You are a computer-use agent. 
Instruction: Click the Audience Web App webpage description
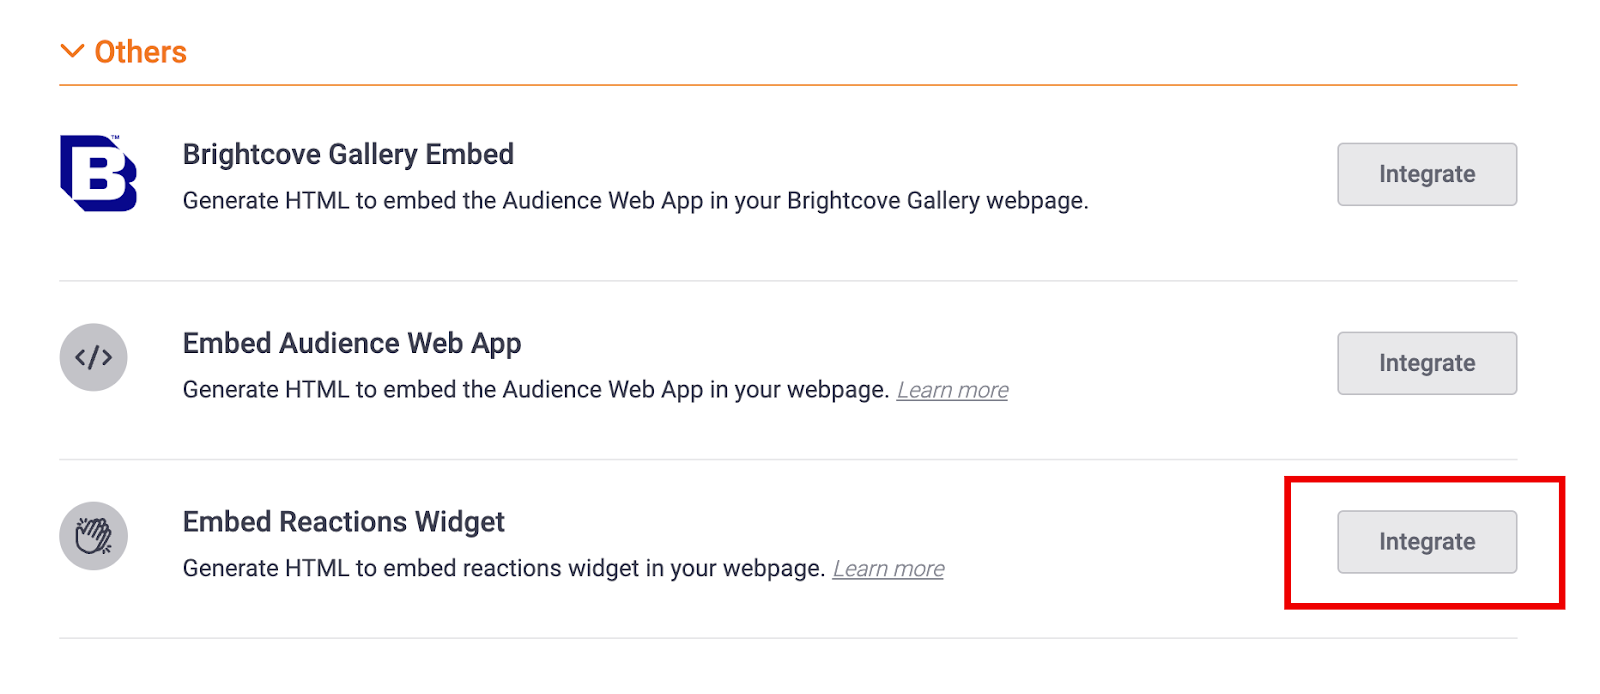pyautogui.click(x=536, y=390)
